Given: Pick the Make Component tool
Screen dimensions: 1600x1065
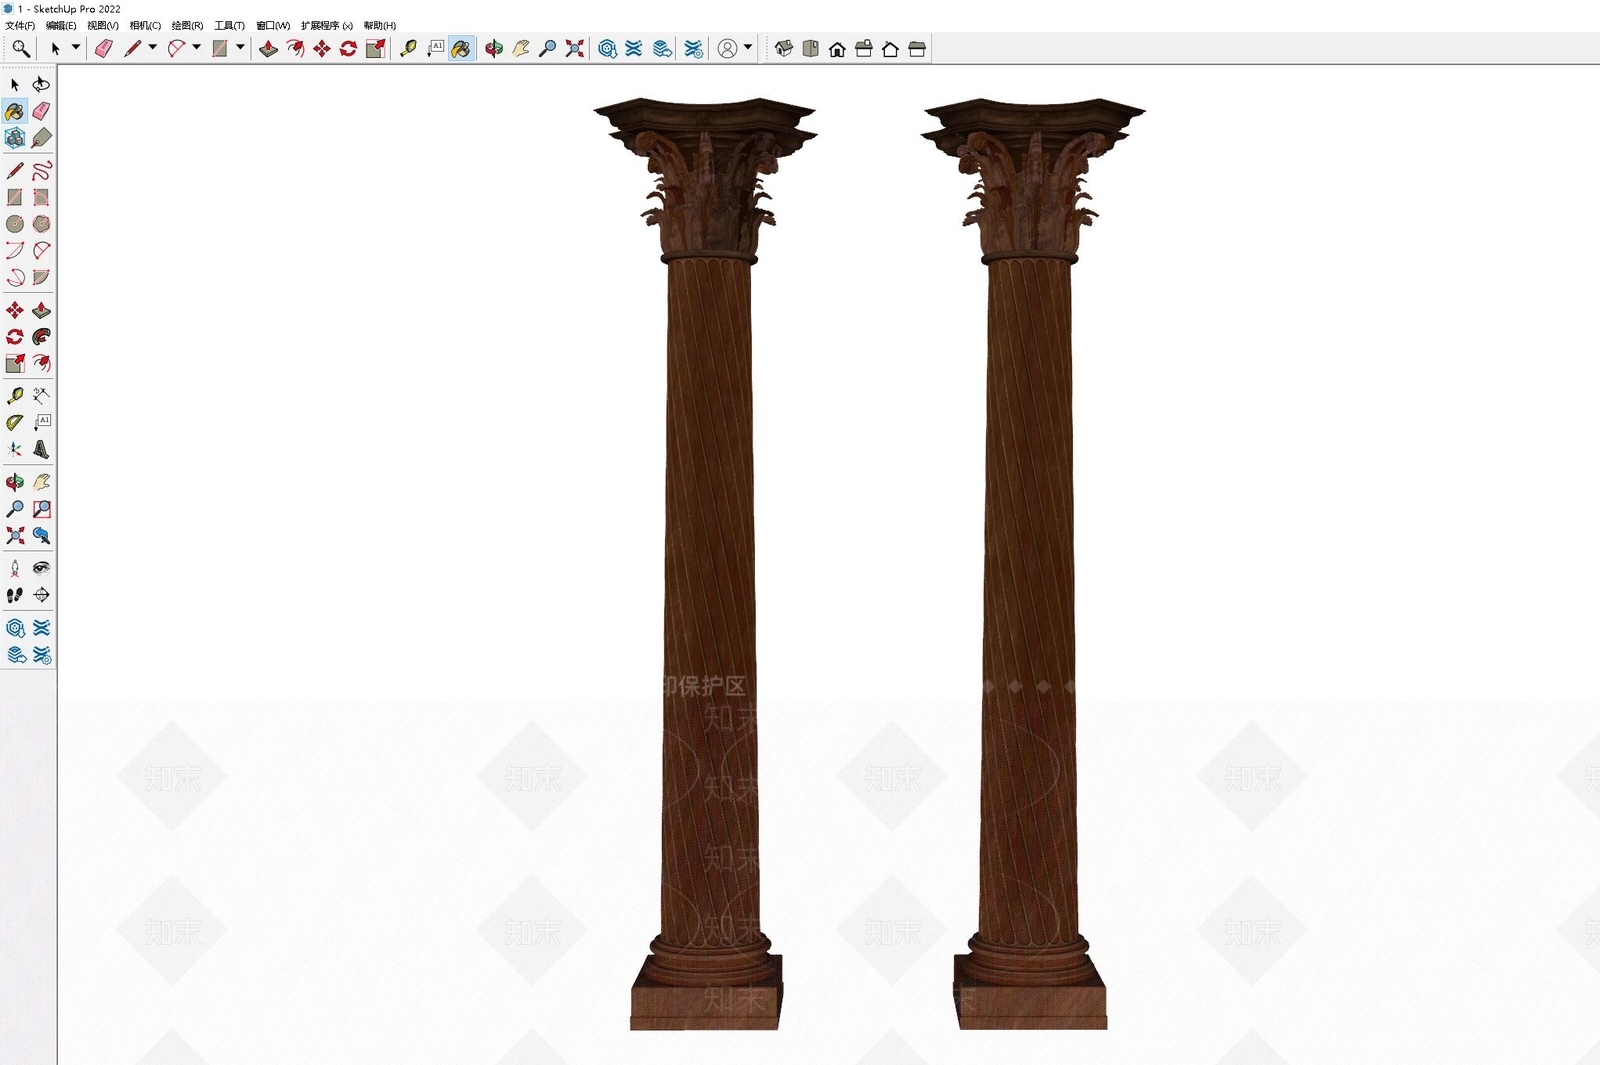Looking at the screenshot, I should pyautogui.click(x=15, y=138).
